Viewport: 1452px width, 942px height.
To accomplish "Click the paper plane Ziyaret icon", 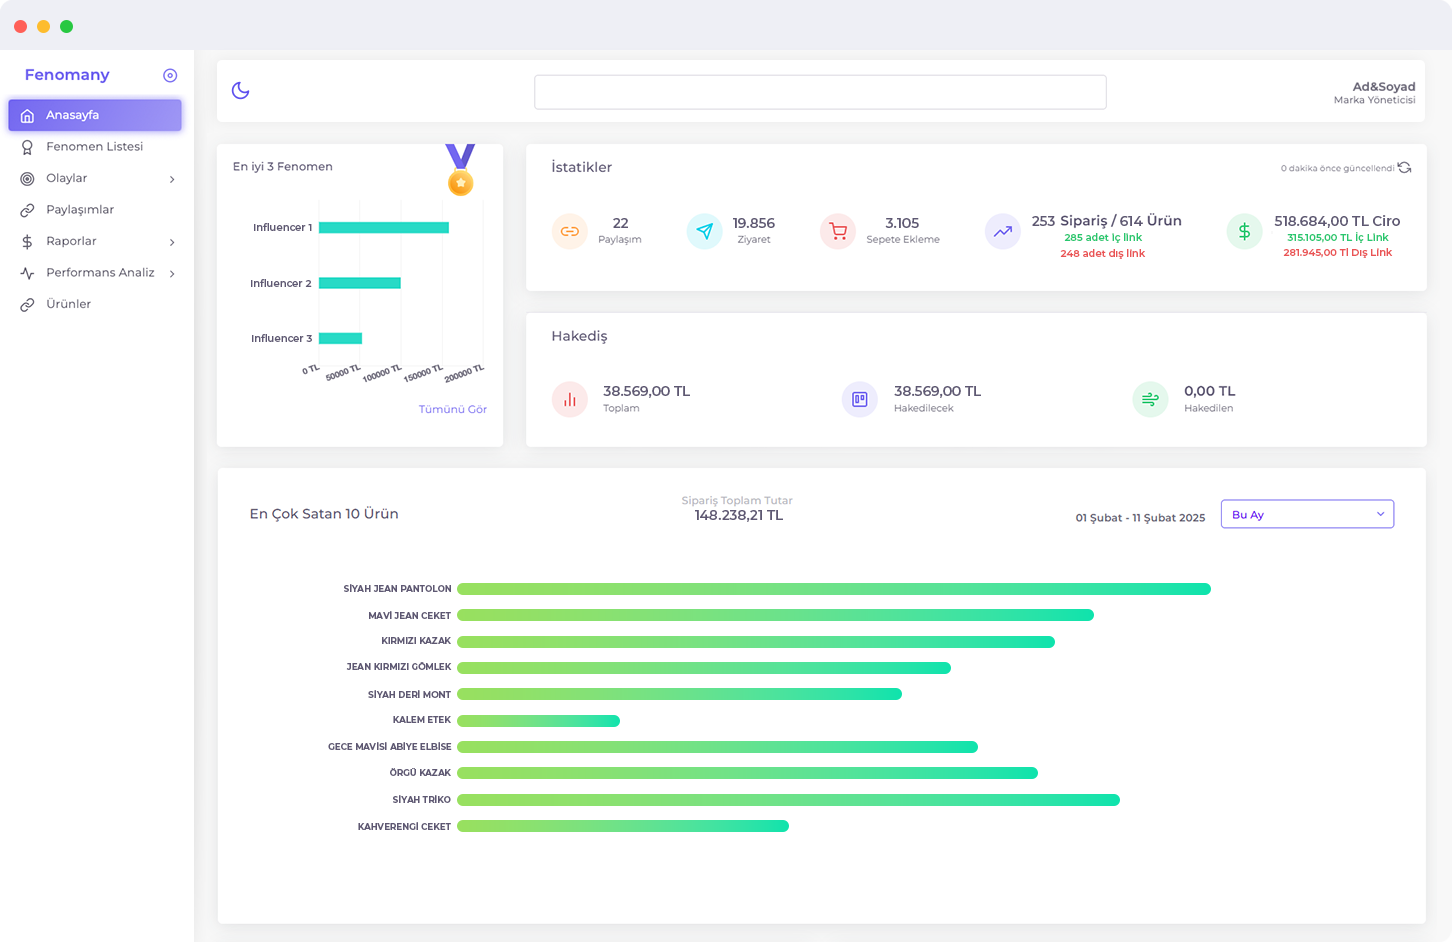I will (x=705, y=232).
